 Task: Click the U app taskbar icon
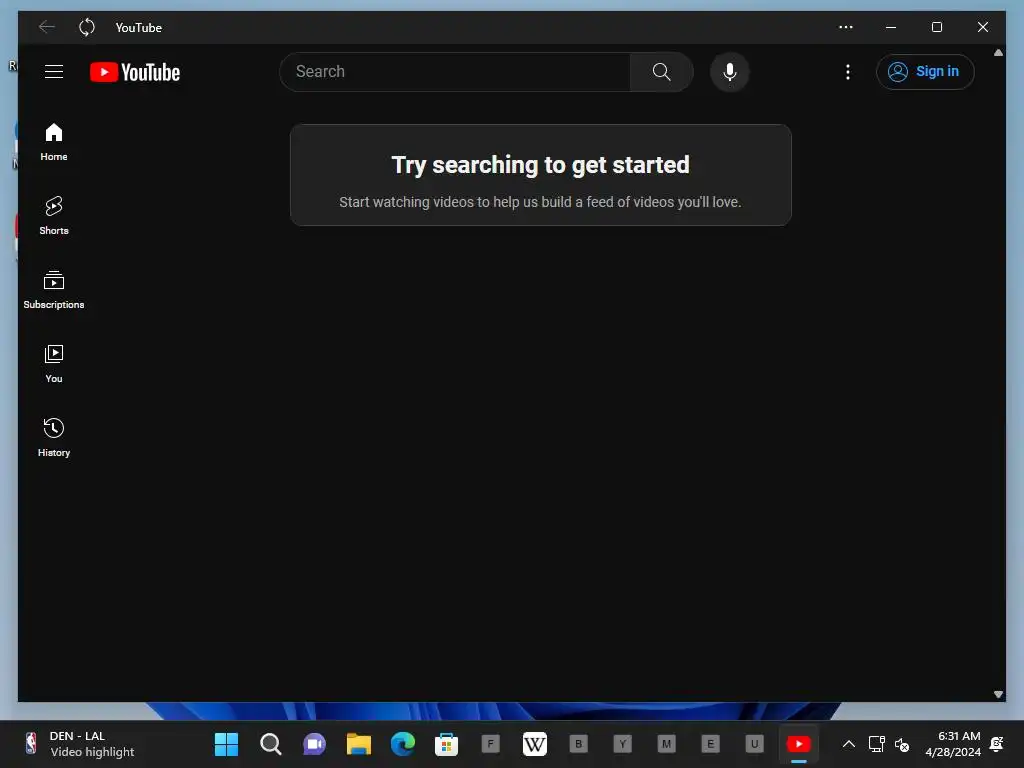click(x=754, y=744)
